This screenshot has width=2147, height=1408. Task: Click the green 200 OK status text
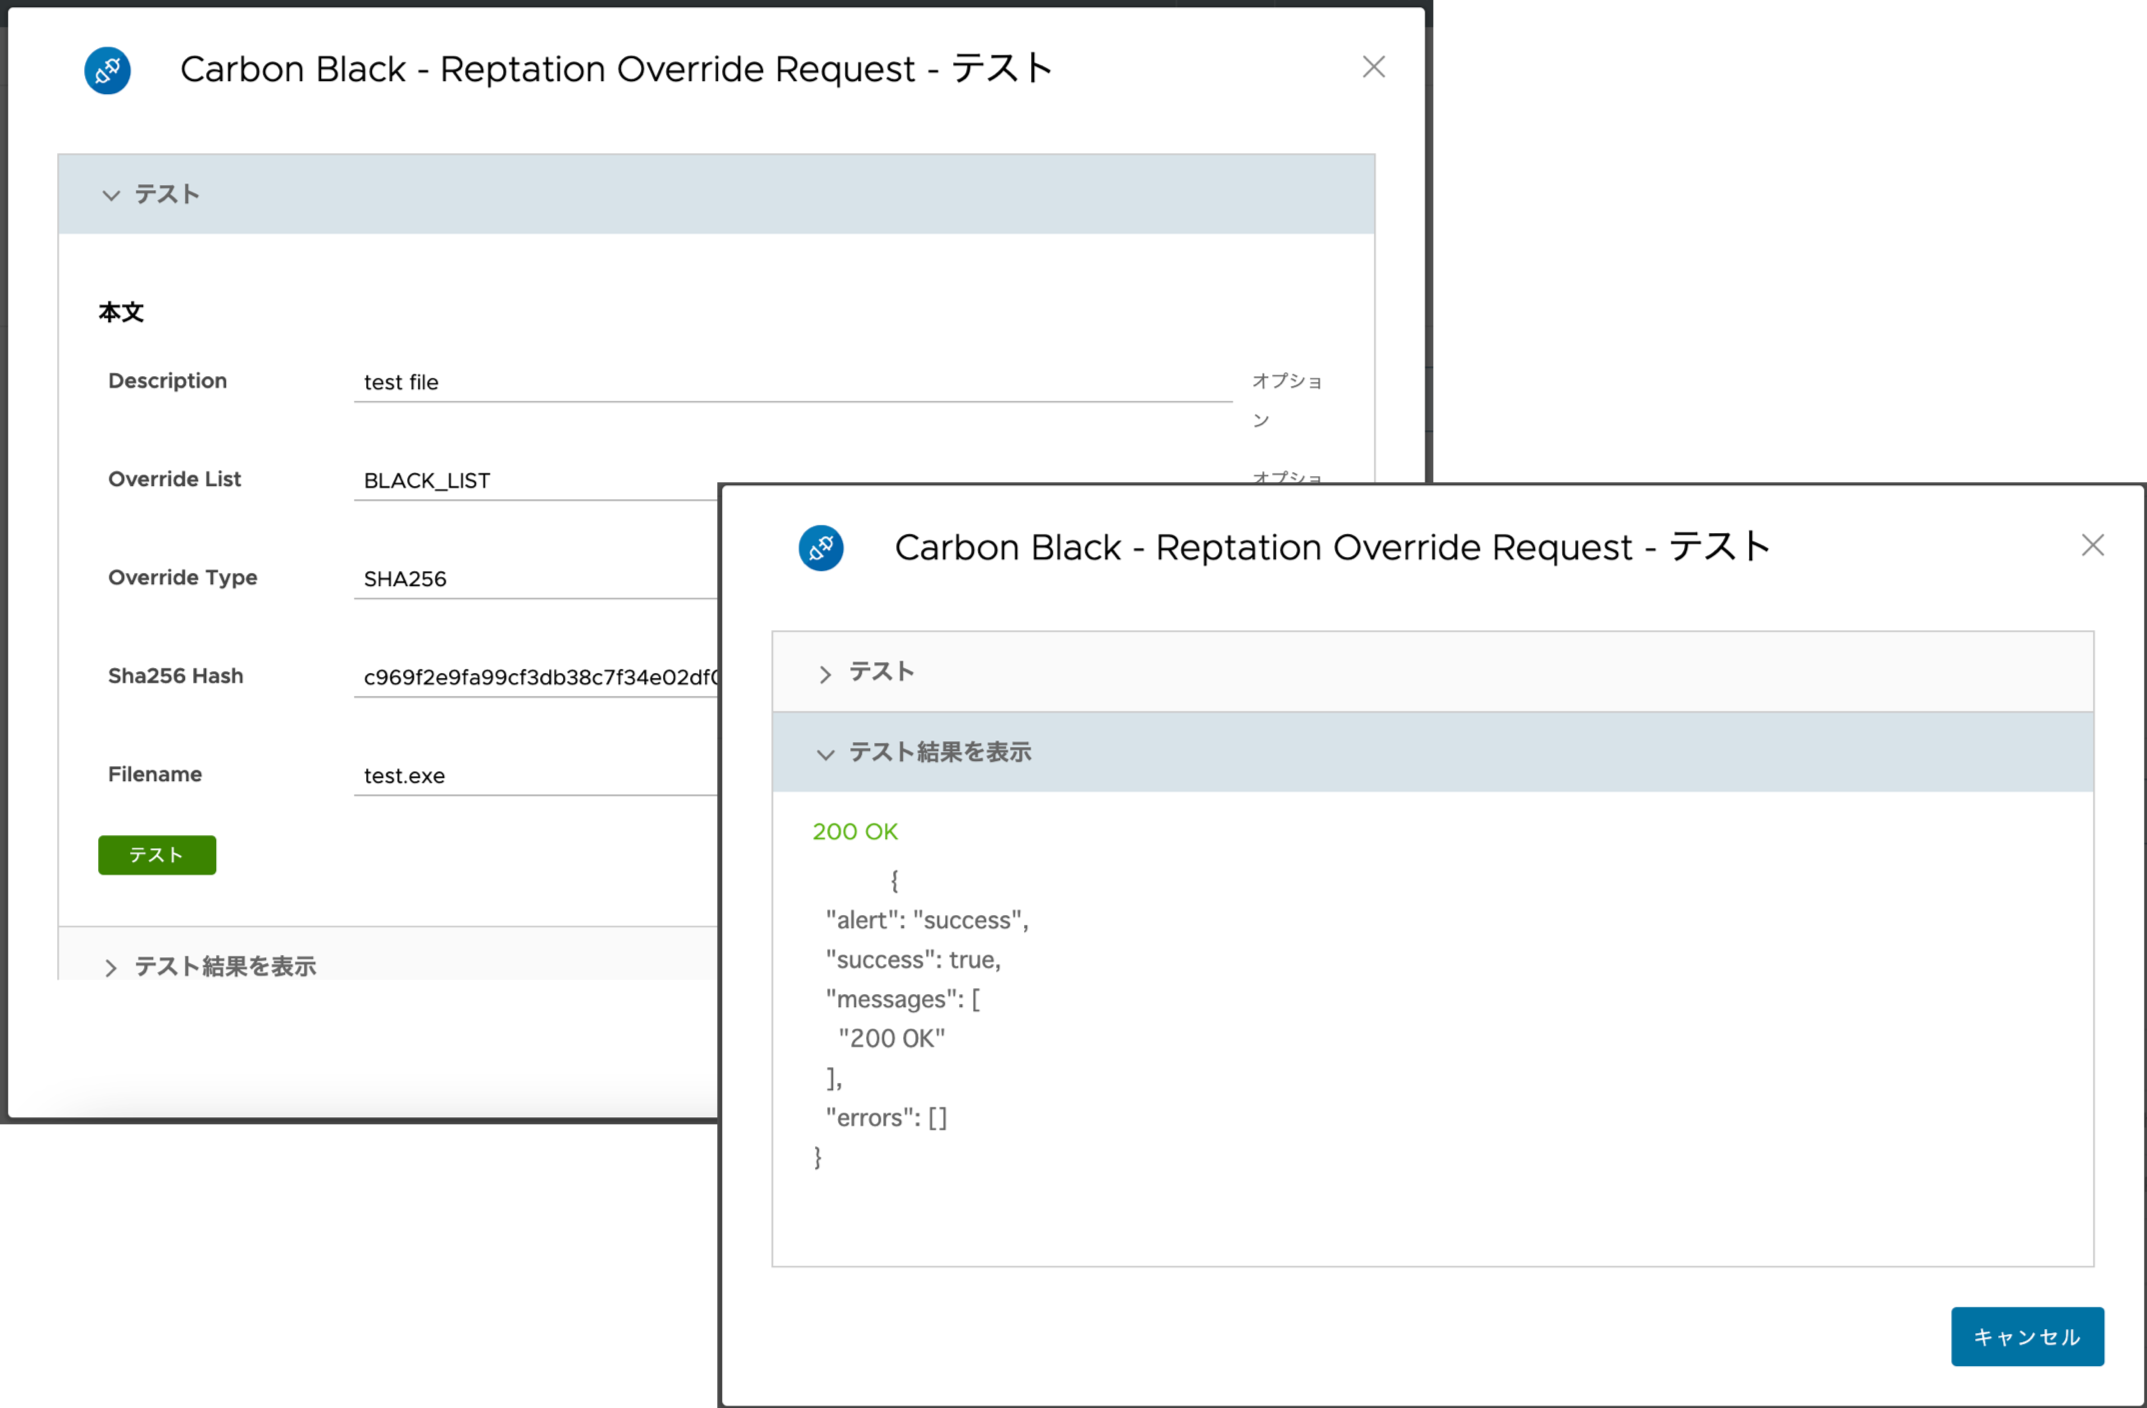point(855,832)
